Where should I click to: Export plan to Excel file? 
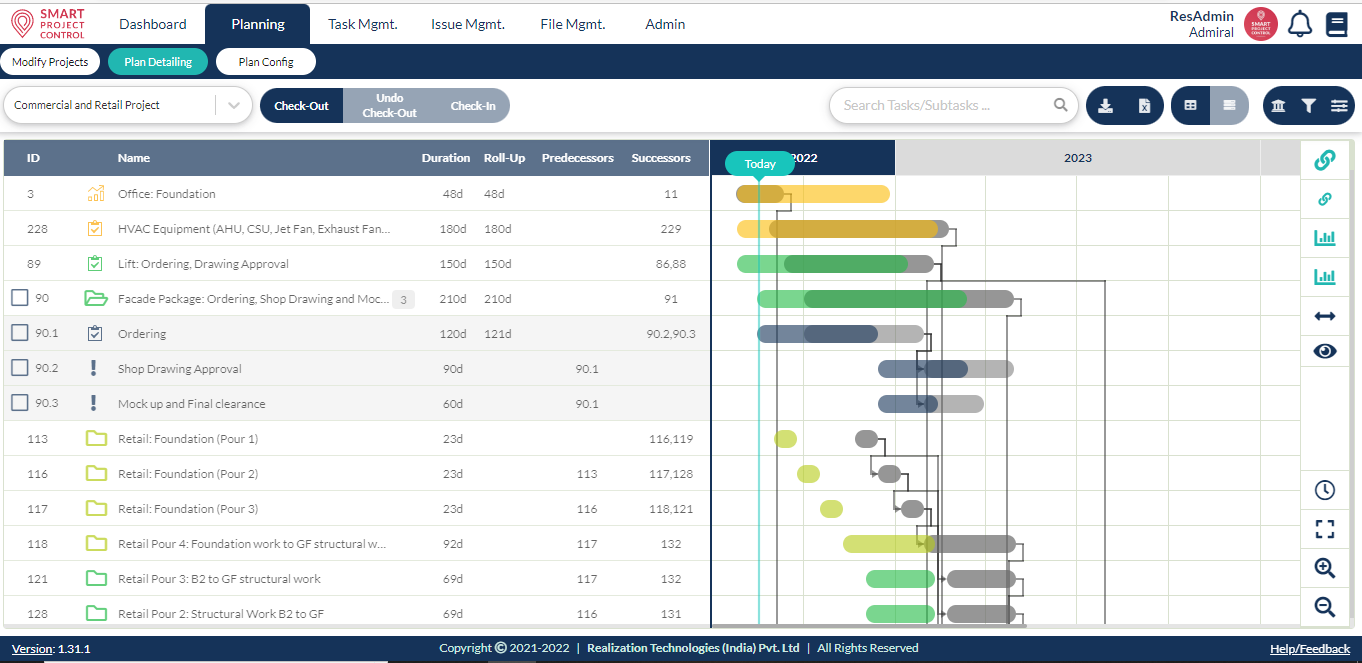pyautogui.click(x=1144, y=104)
